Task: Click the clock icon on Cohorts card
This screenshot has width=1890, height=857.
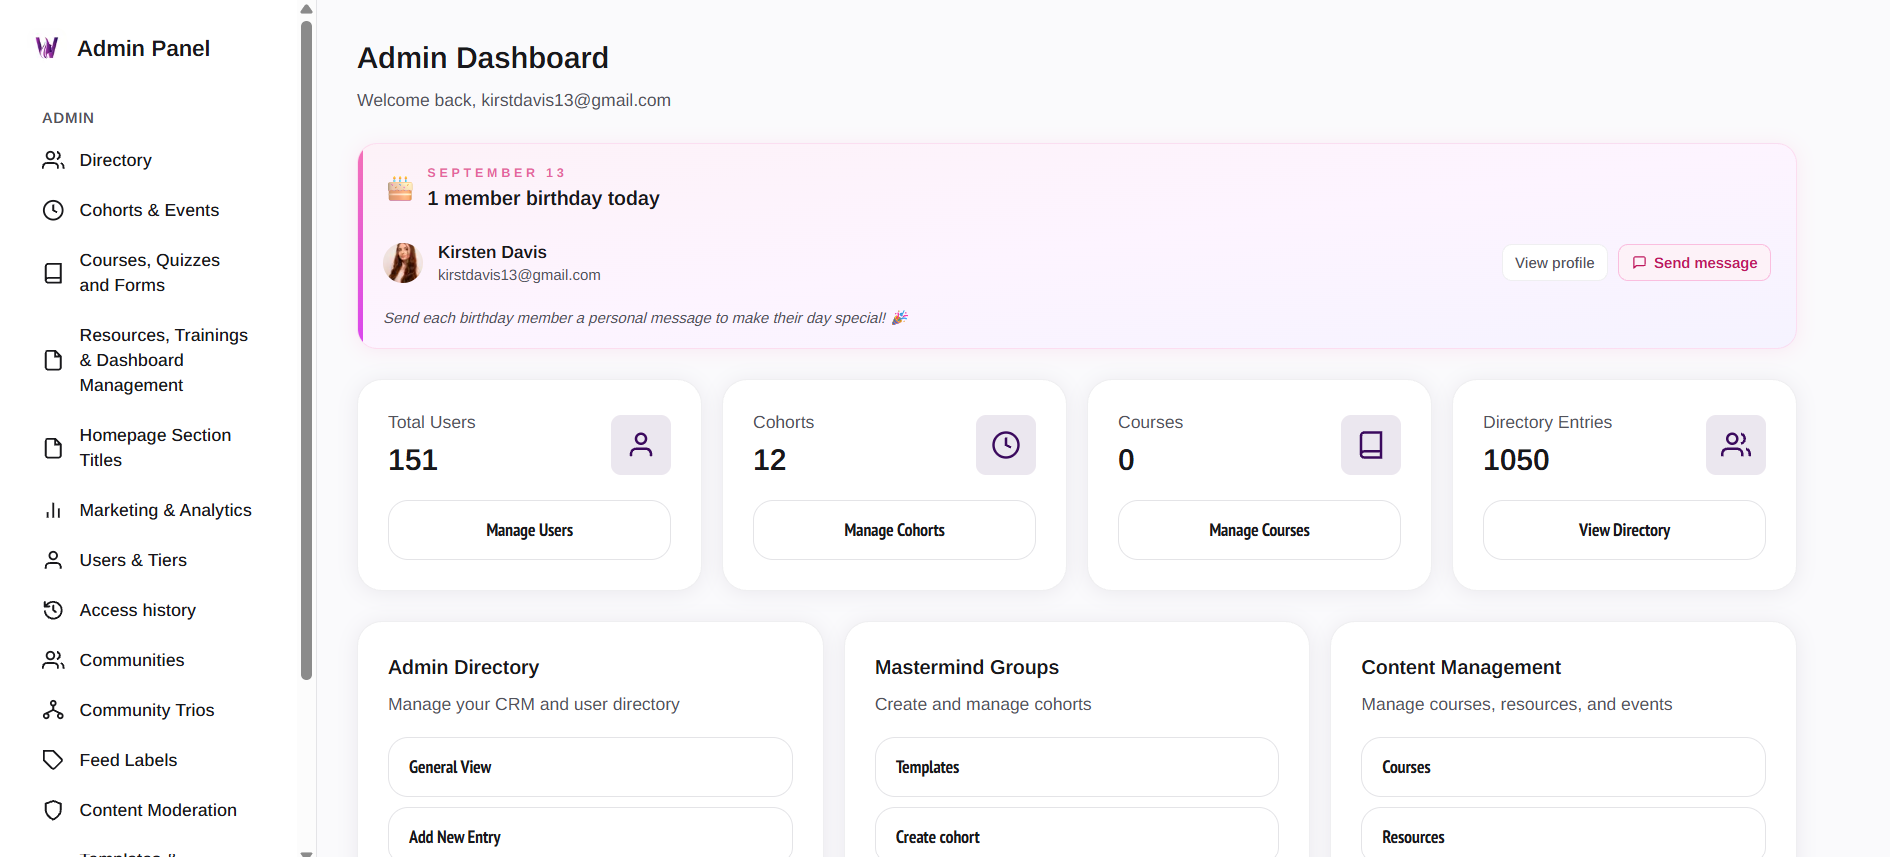Action: (1006, 445)
